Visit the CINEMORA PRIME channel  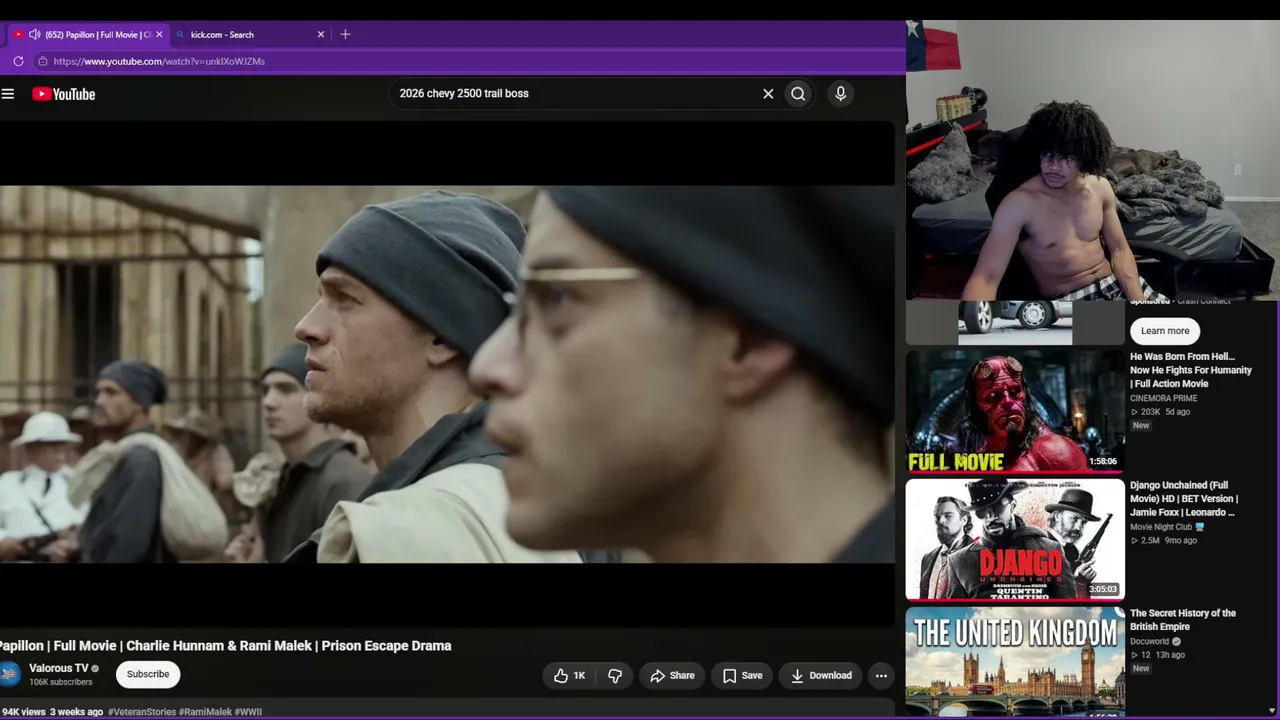point(1163,398)
